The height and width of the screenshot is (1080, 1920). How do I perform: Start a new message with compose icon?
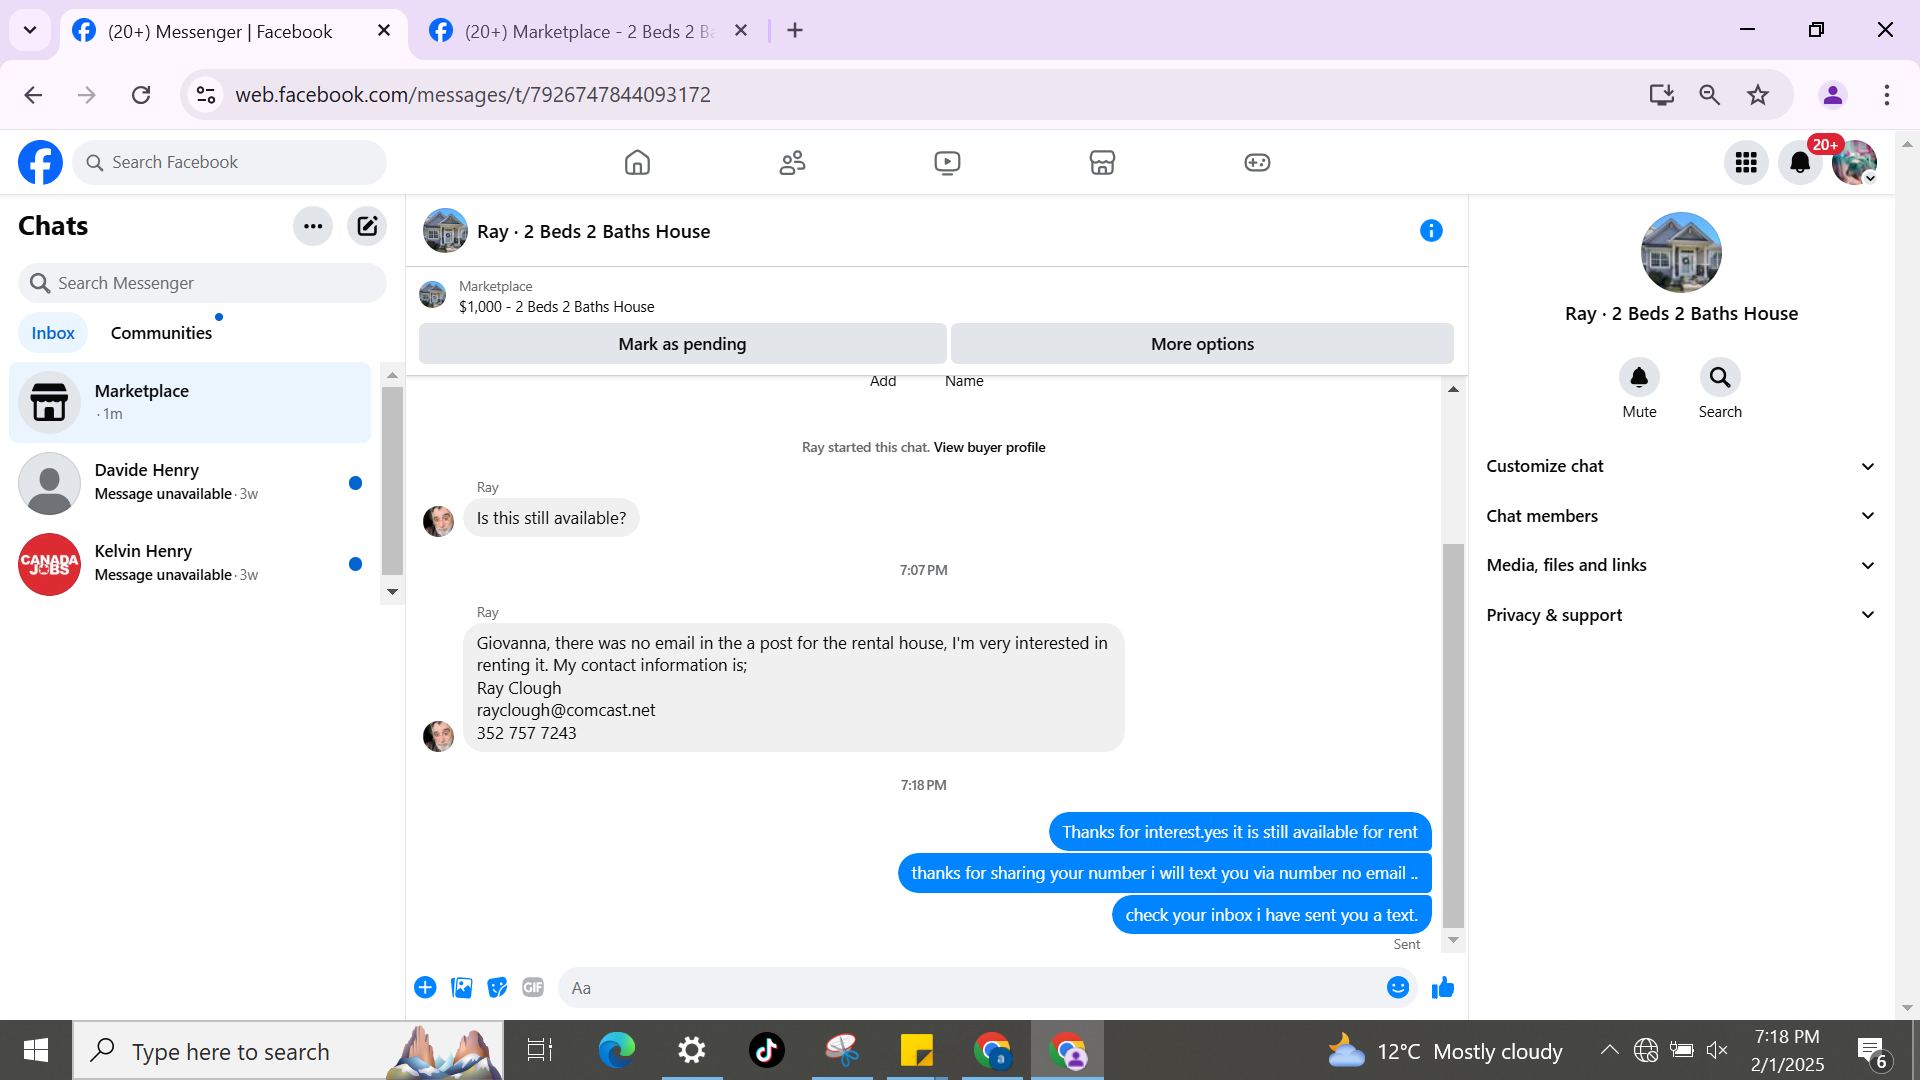(x=367, y=226)
